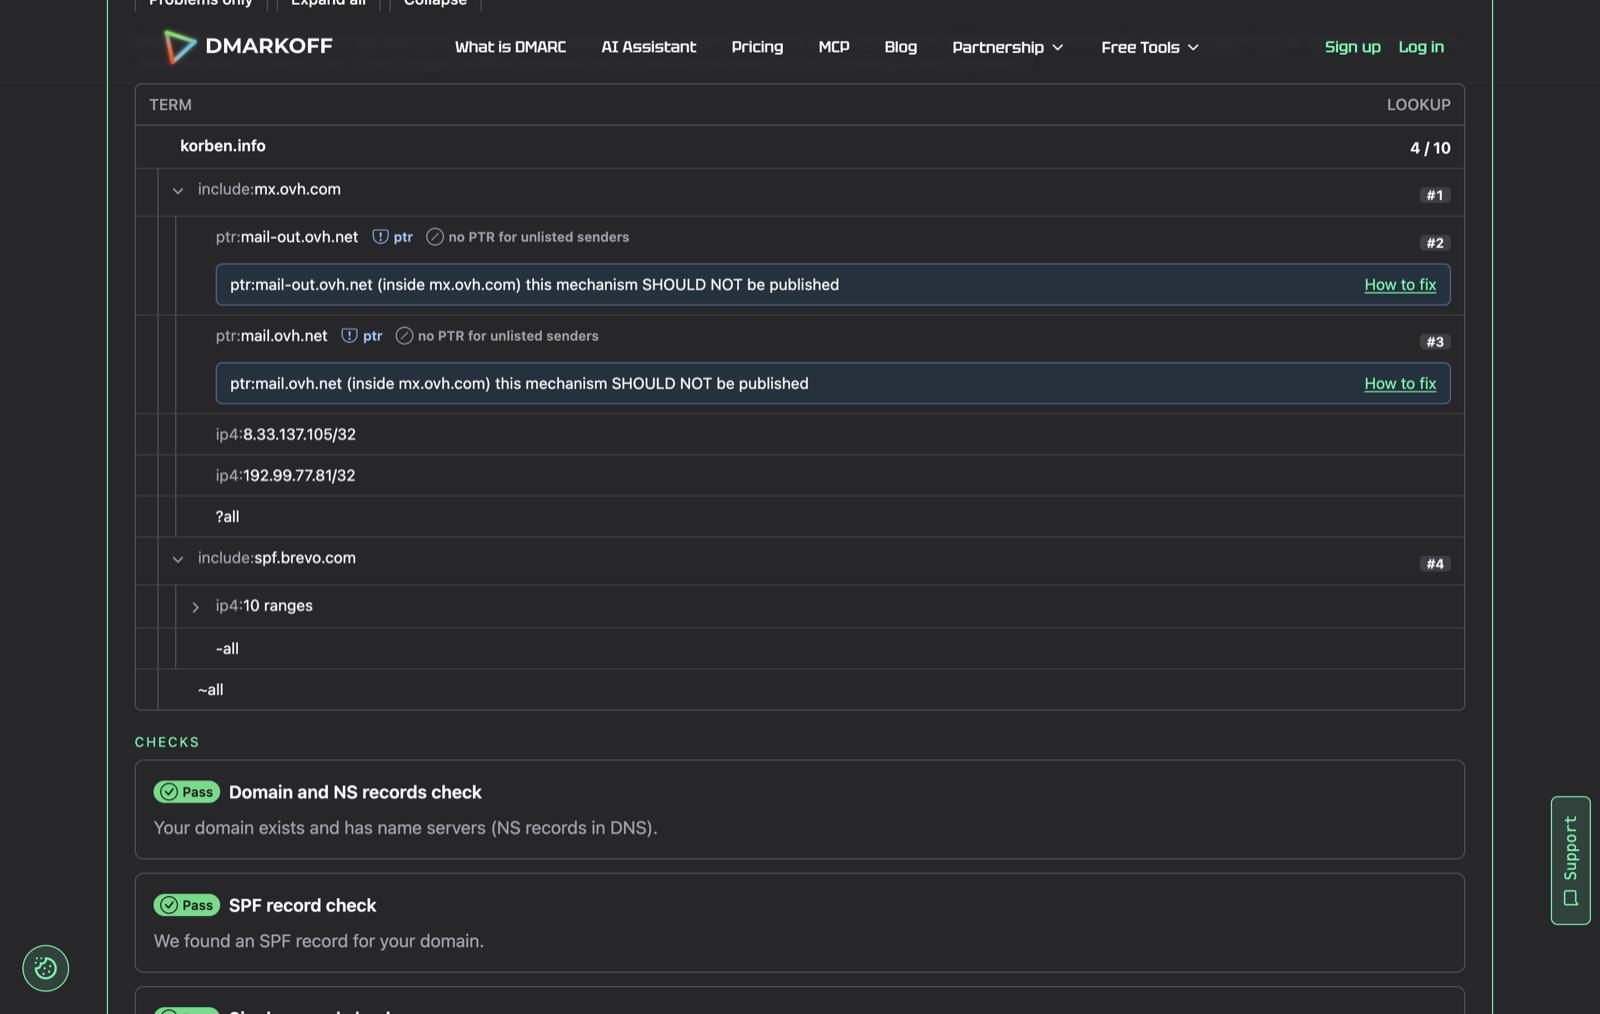Open How to fix for ptr:mail-out.ovh.net
The image size is (1600, 1014).
click(1400, 285)
